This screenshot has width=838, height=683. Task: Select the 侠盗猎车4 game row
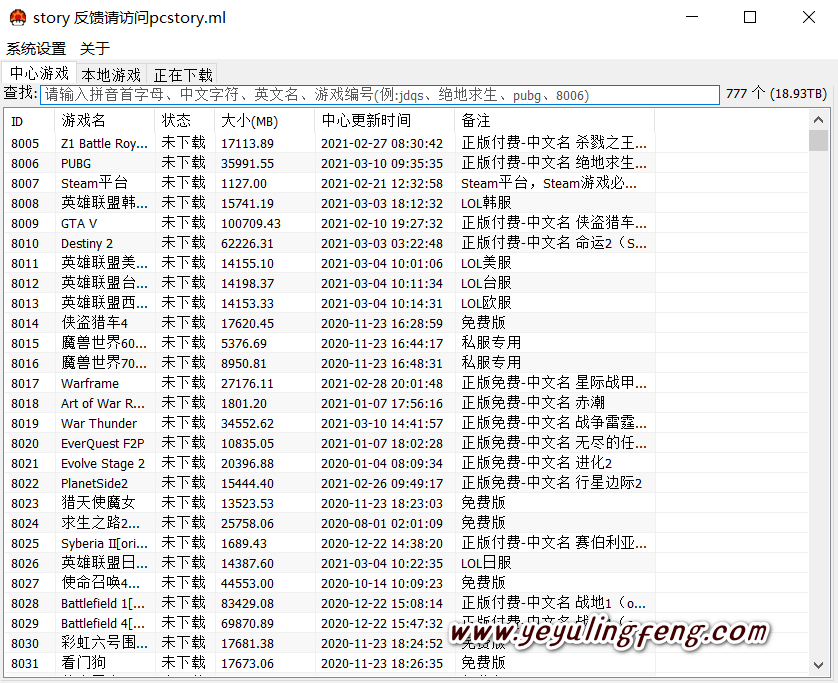coord(406,323)
